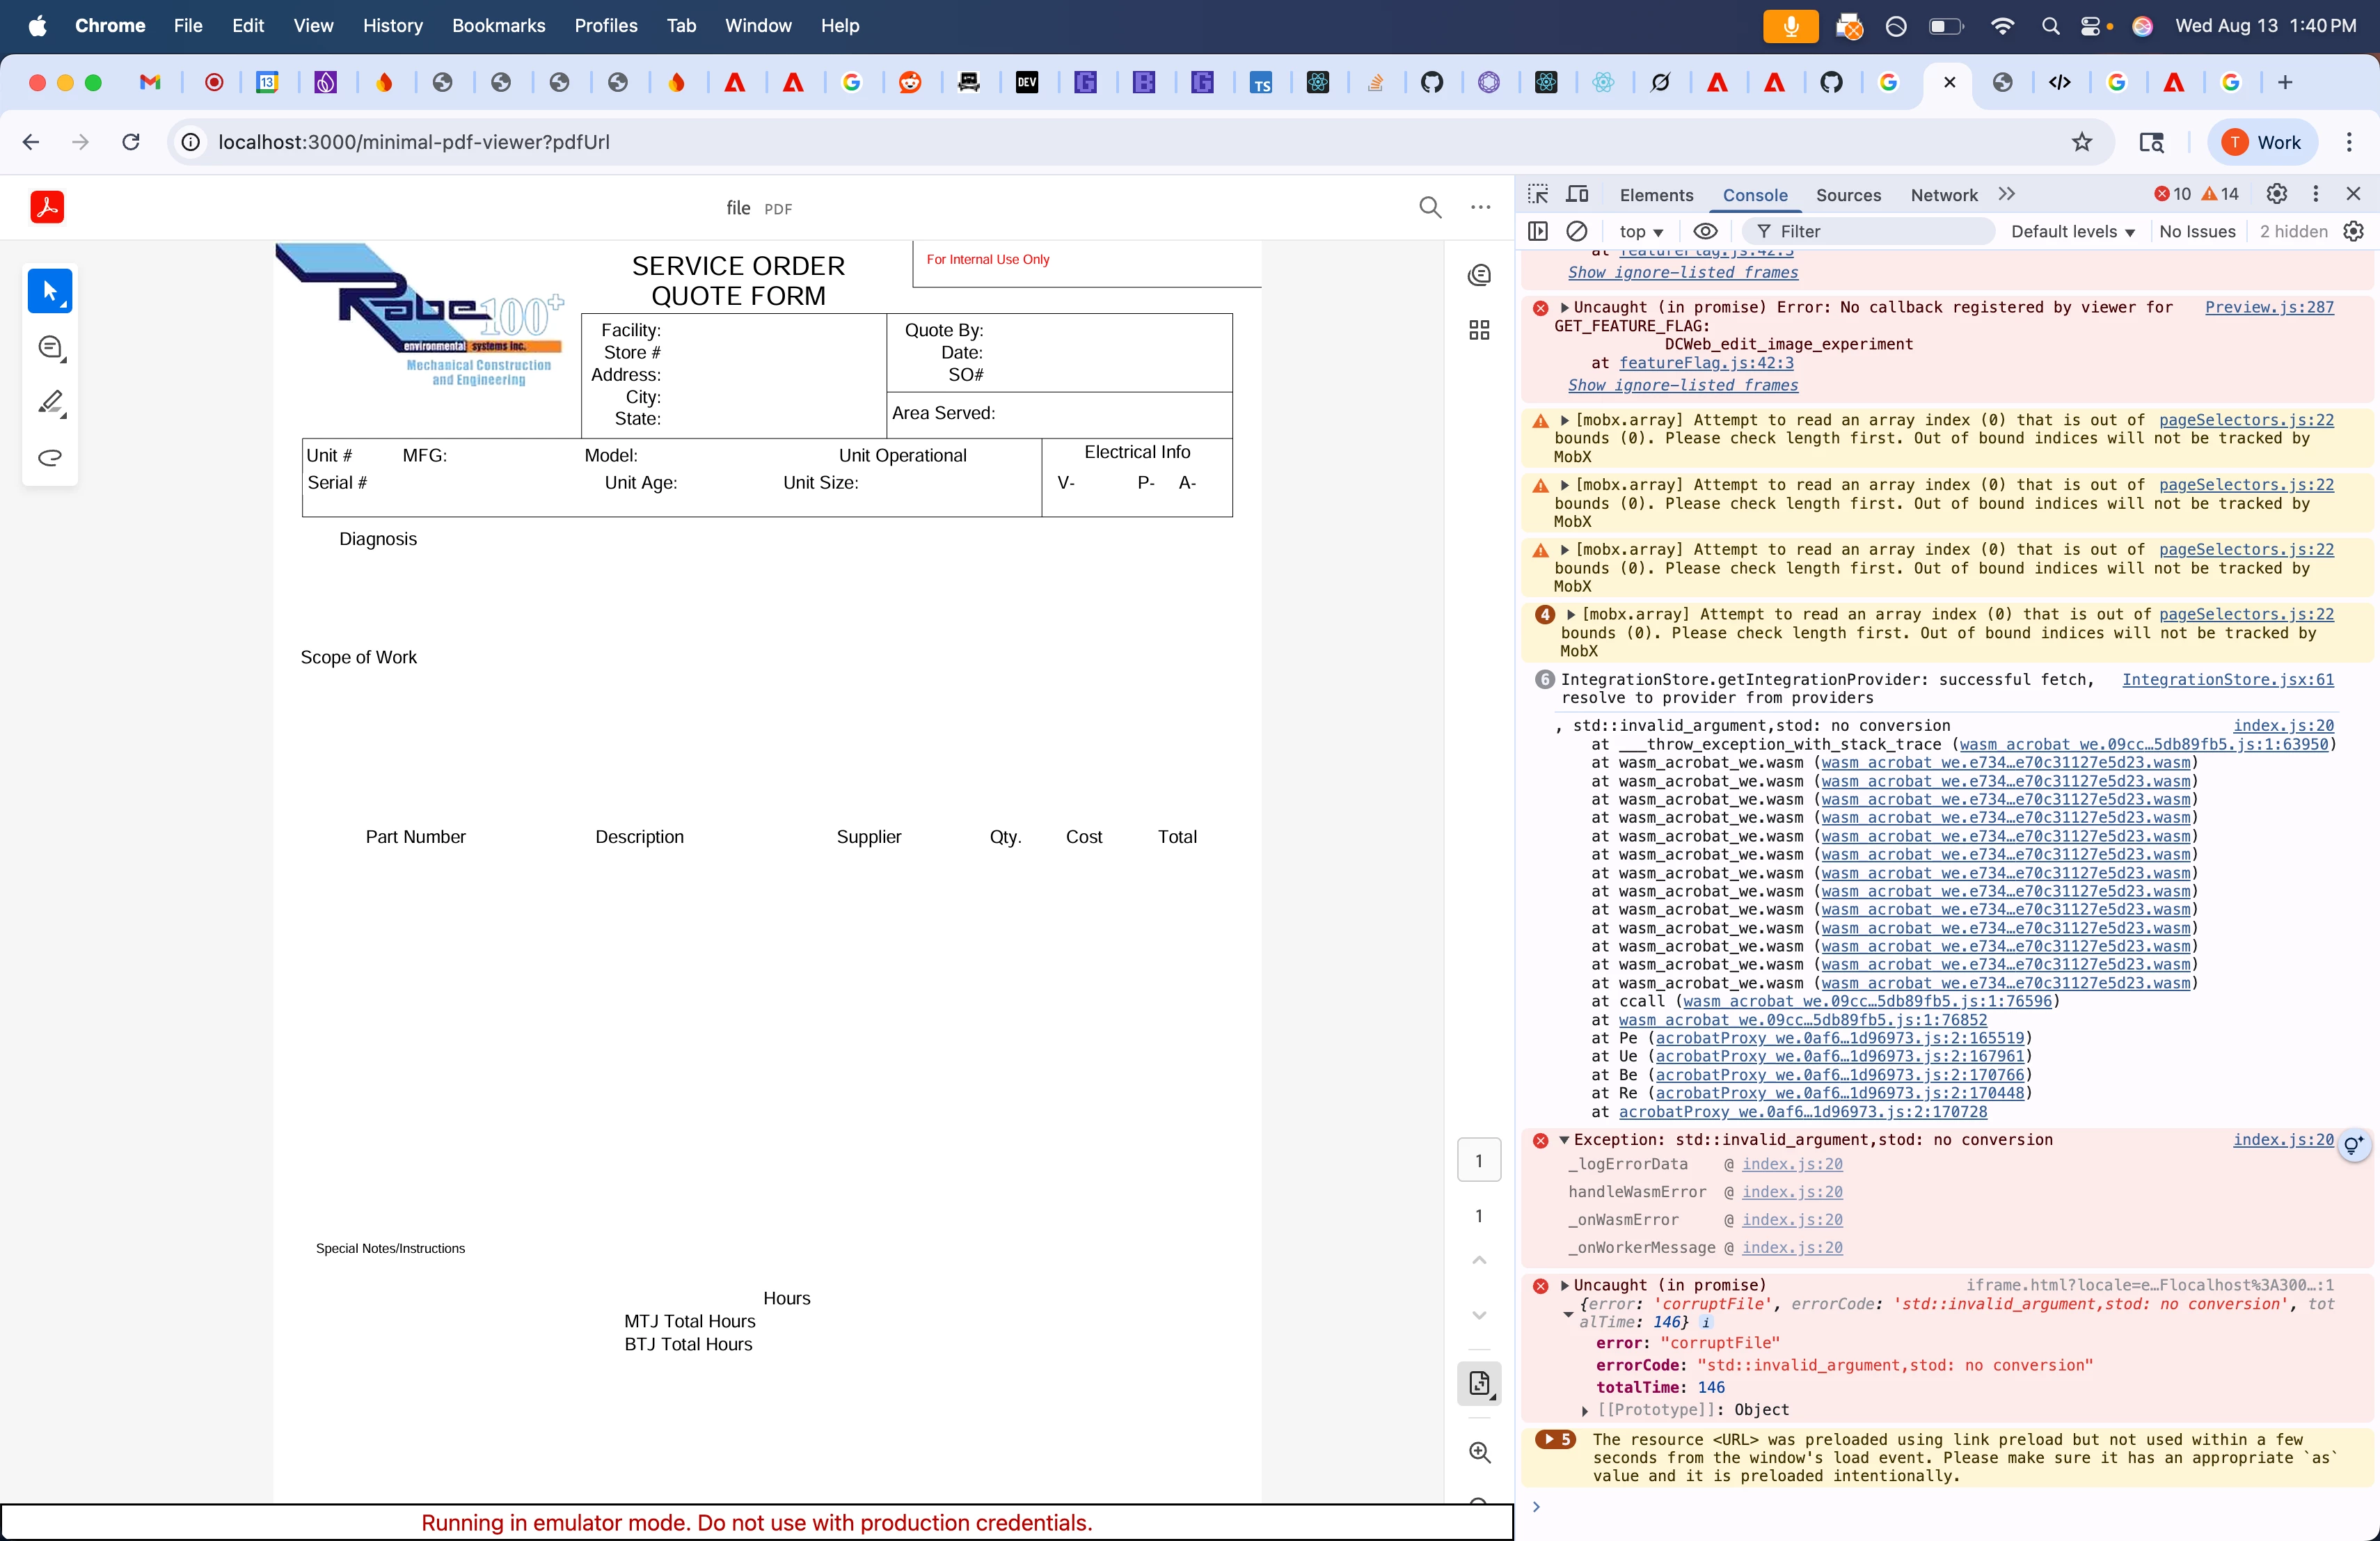Toggle the device toolbar emulation
Image resolution: width=2380 pixels, height=1541 pixels.
coord(1577,194)
